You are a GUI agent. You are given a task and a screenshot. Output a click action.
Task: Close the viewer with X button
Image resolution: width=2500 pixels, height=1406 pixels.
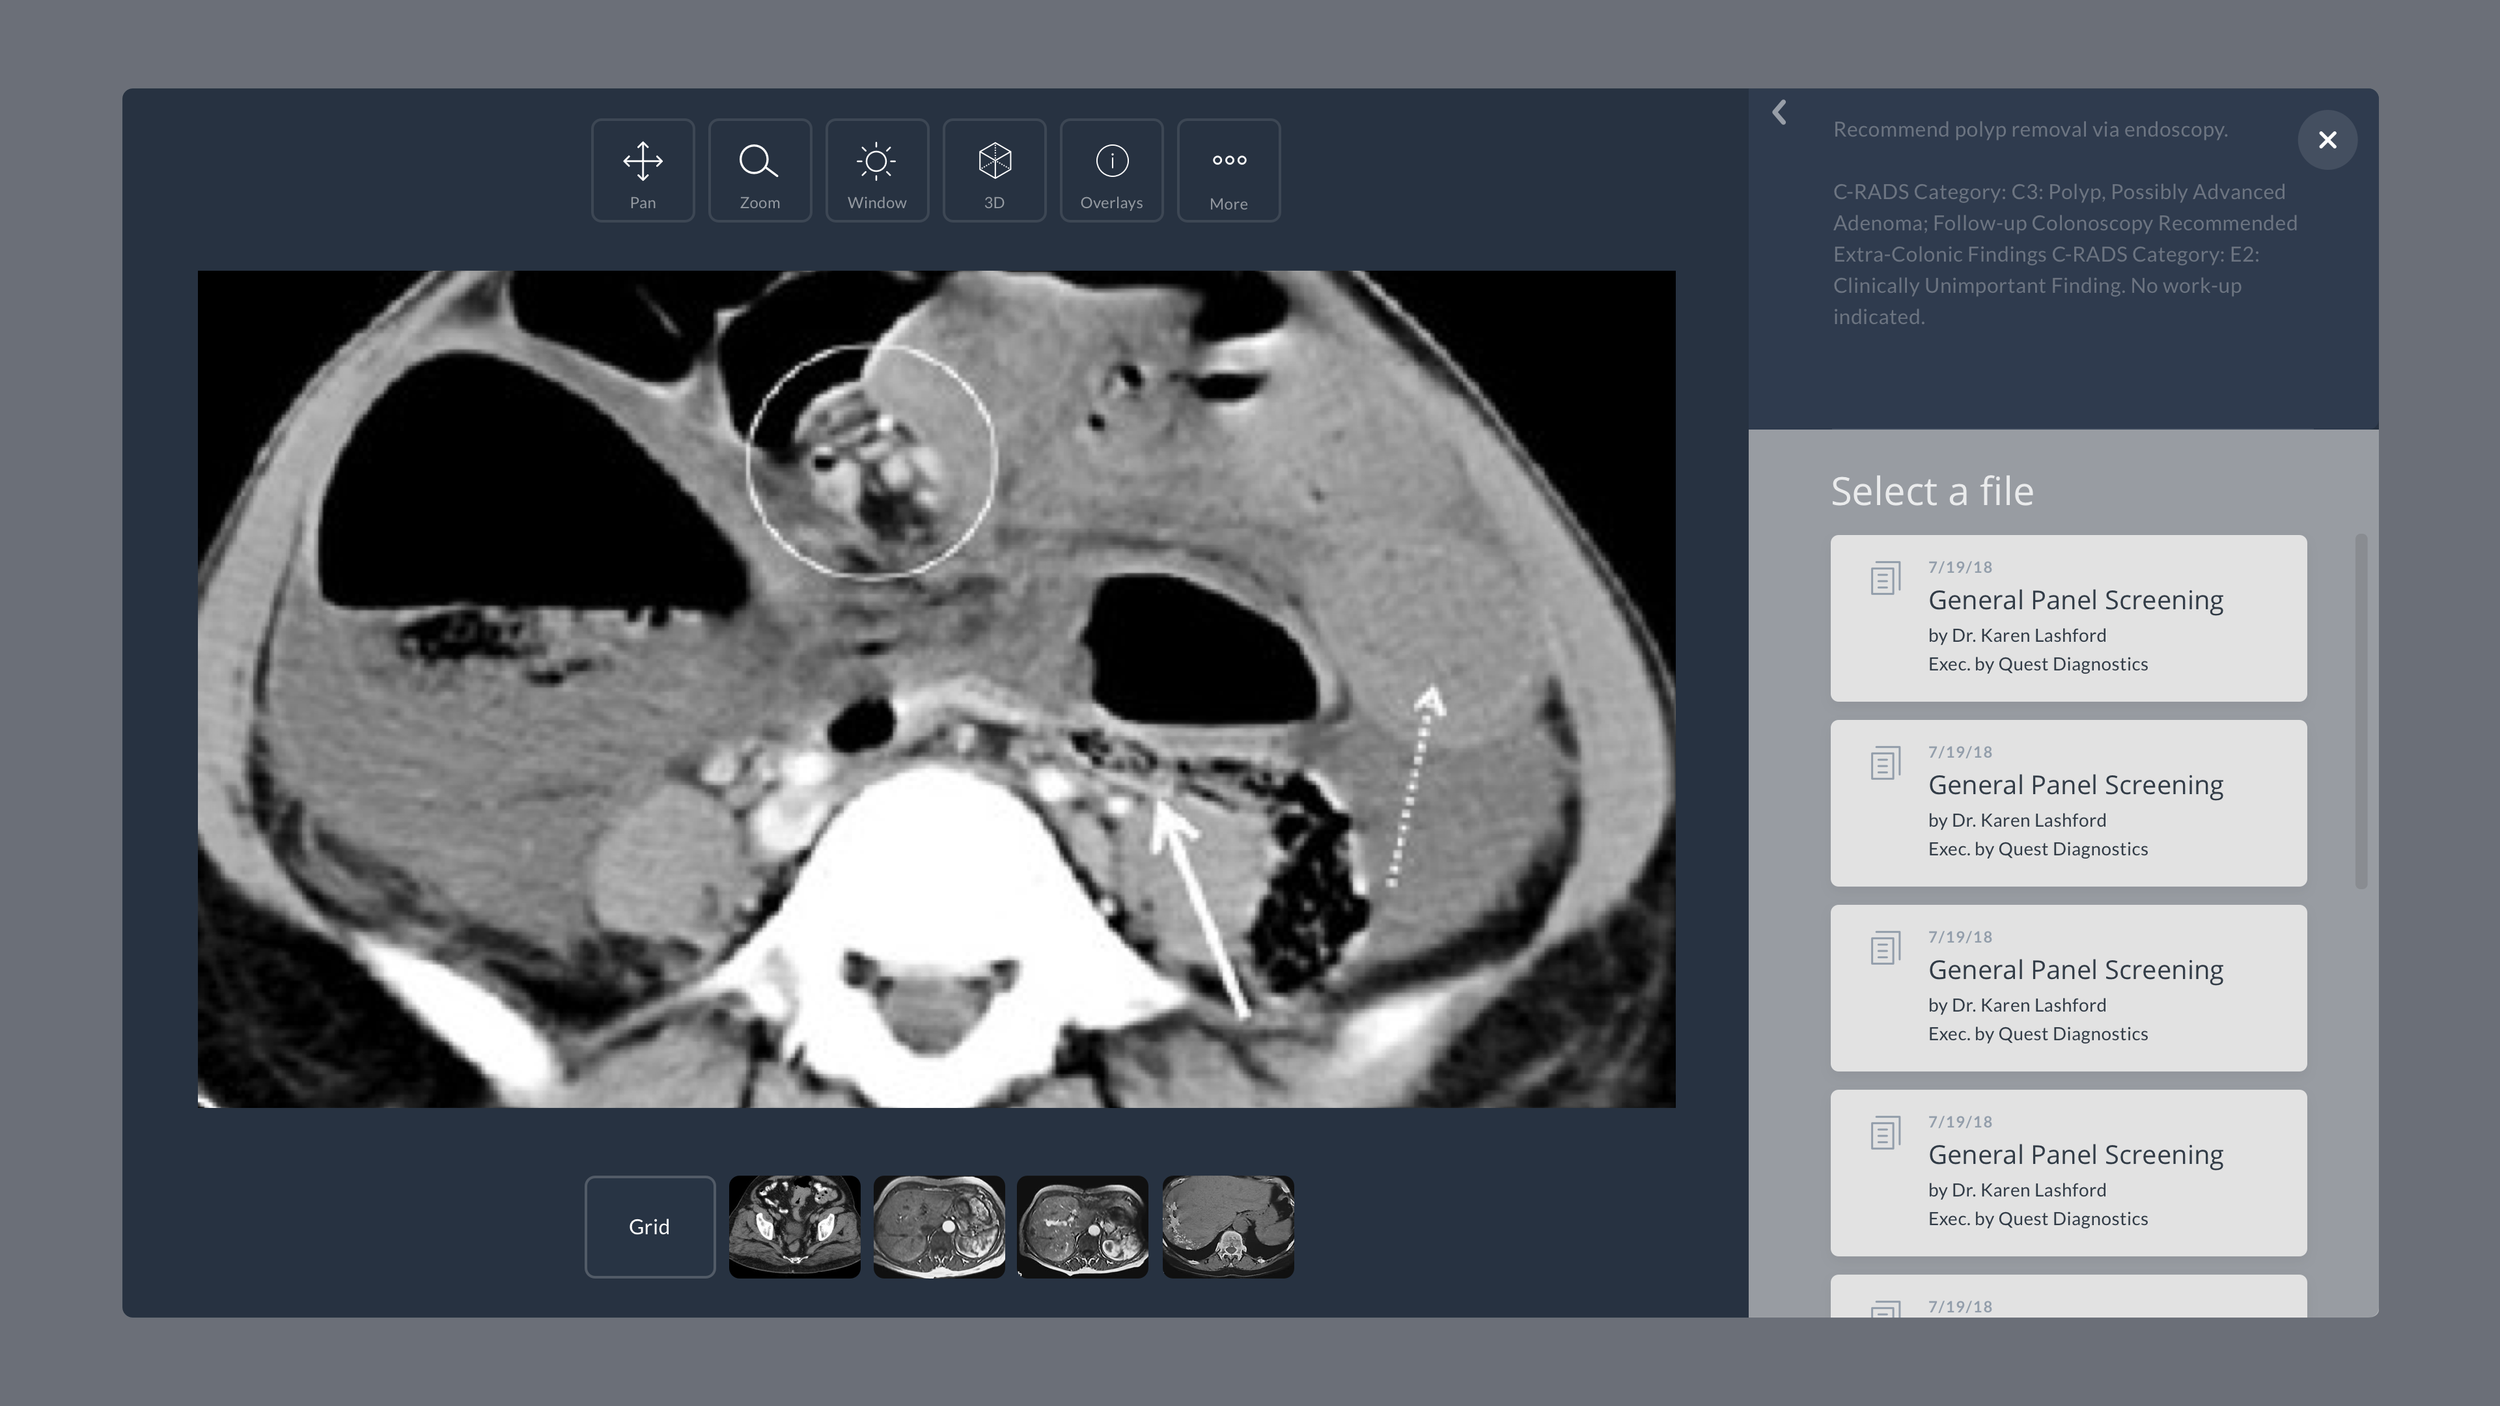click(x=2327, y=140)
